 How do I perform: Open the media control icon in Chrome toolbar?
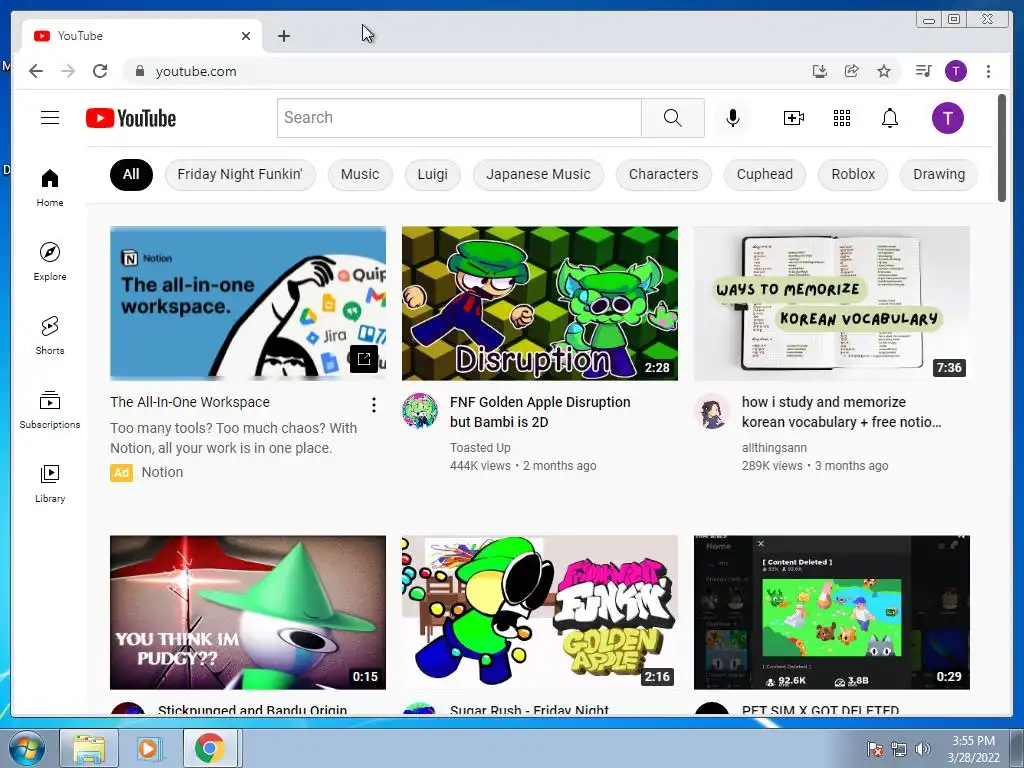coord(923,71)
